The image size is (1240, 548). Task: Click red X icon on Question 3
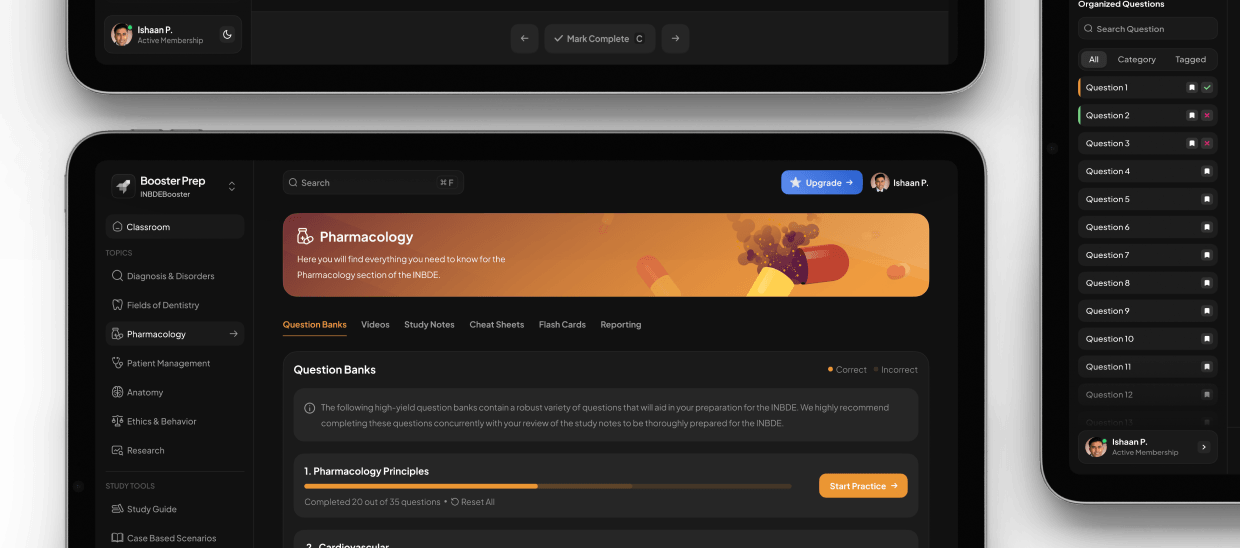pyautogui.click(x=1207, y=144)
